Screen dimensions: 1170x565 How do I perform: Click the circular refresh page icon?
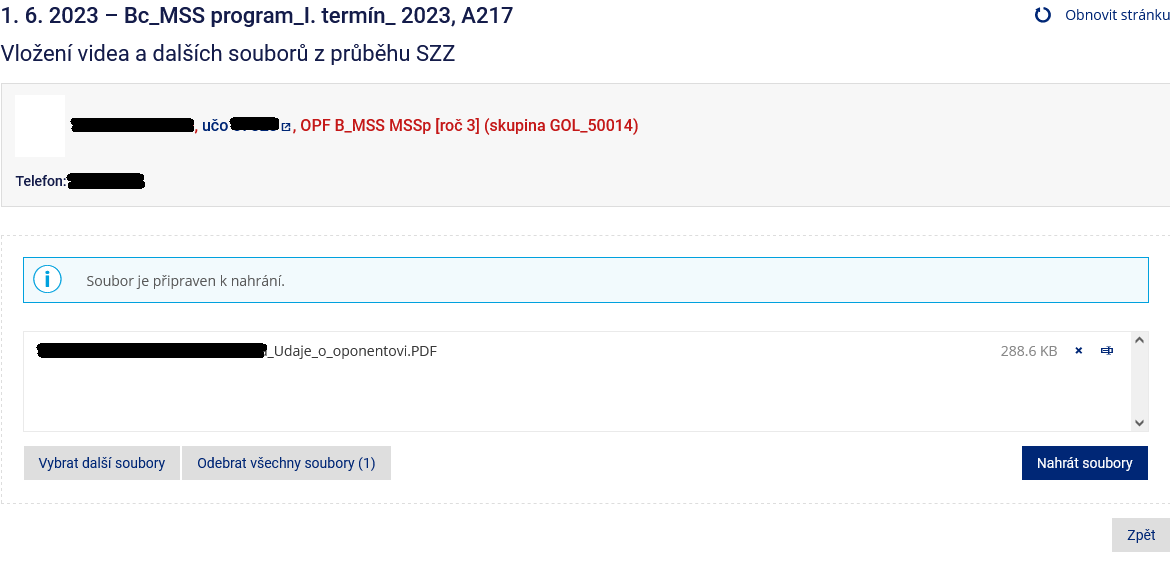(1043, 15)
